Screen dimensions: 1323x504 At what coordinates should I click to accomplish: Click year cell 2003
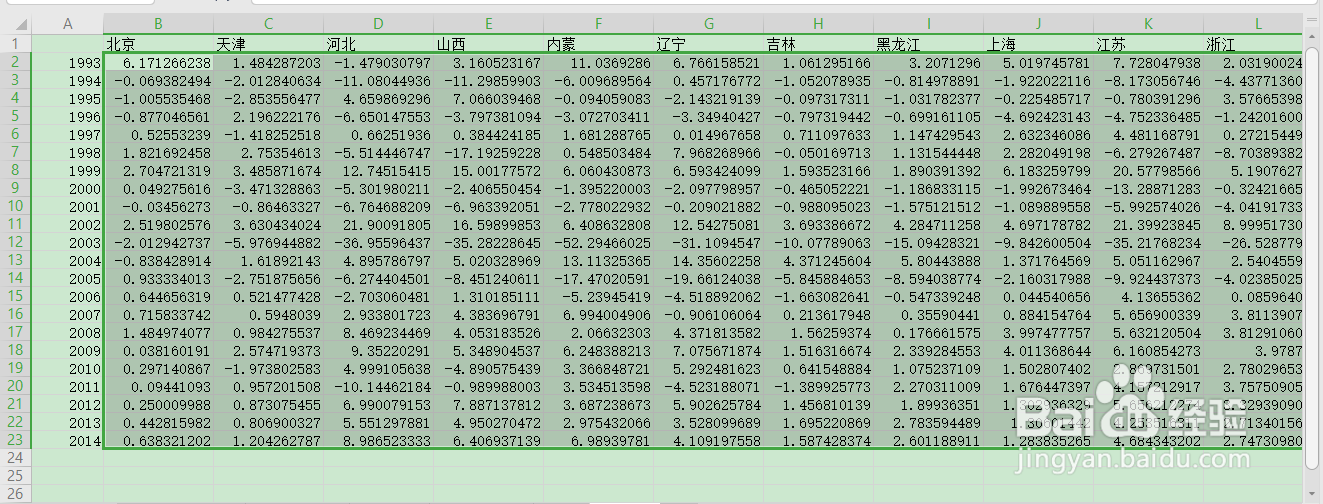tap(67, 242)
